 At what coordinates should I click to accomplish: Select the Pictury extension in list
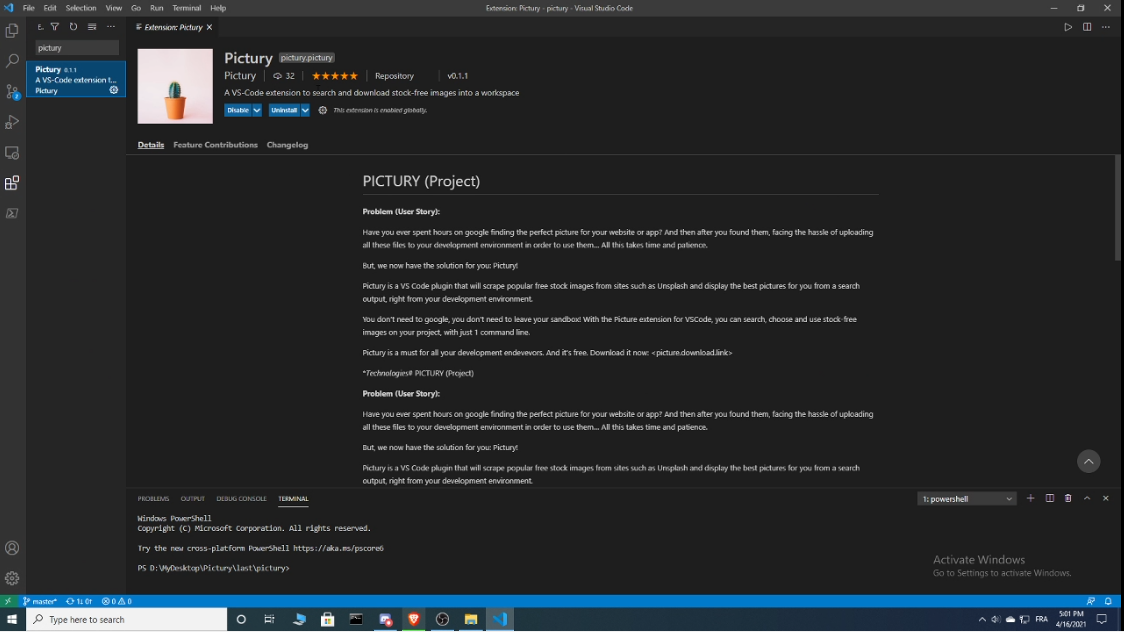click(76, 80)
